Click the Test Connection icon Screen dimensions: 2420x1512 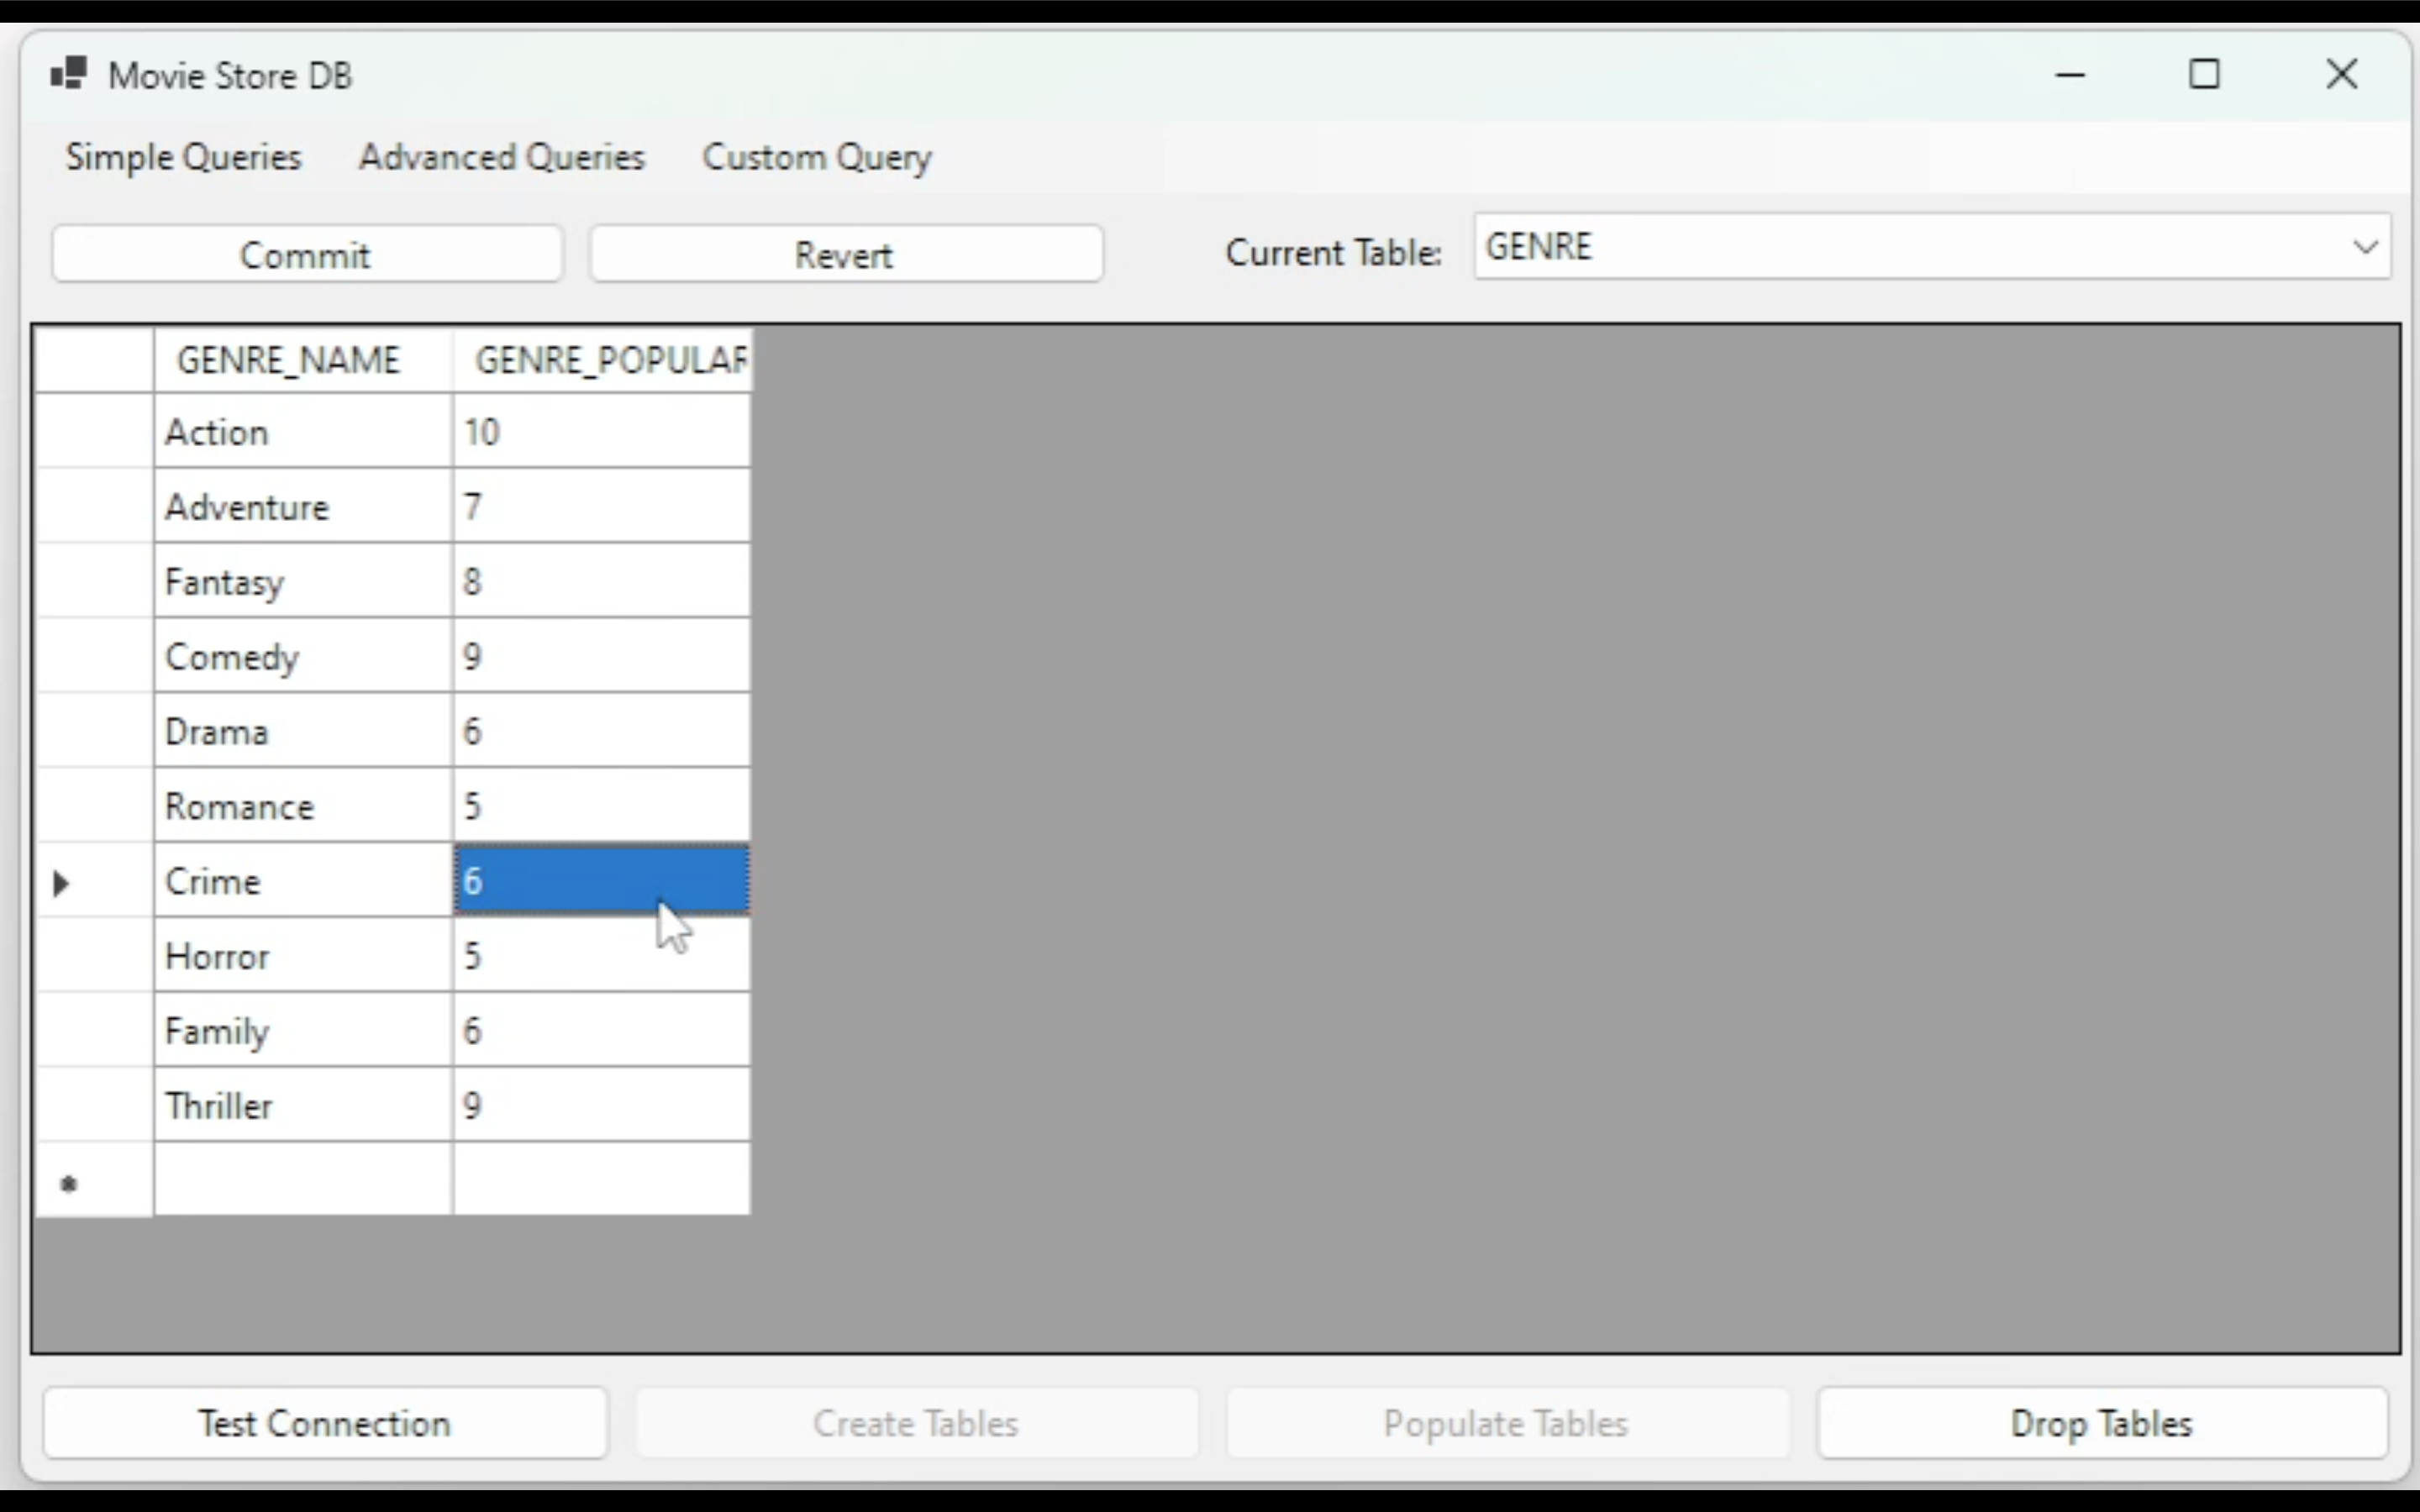(x=324, y=1423)
